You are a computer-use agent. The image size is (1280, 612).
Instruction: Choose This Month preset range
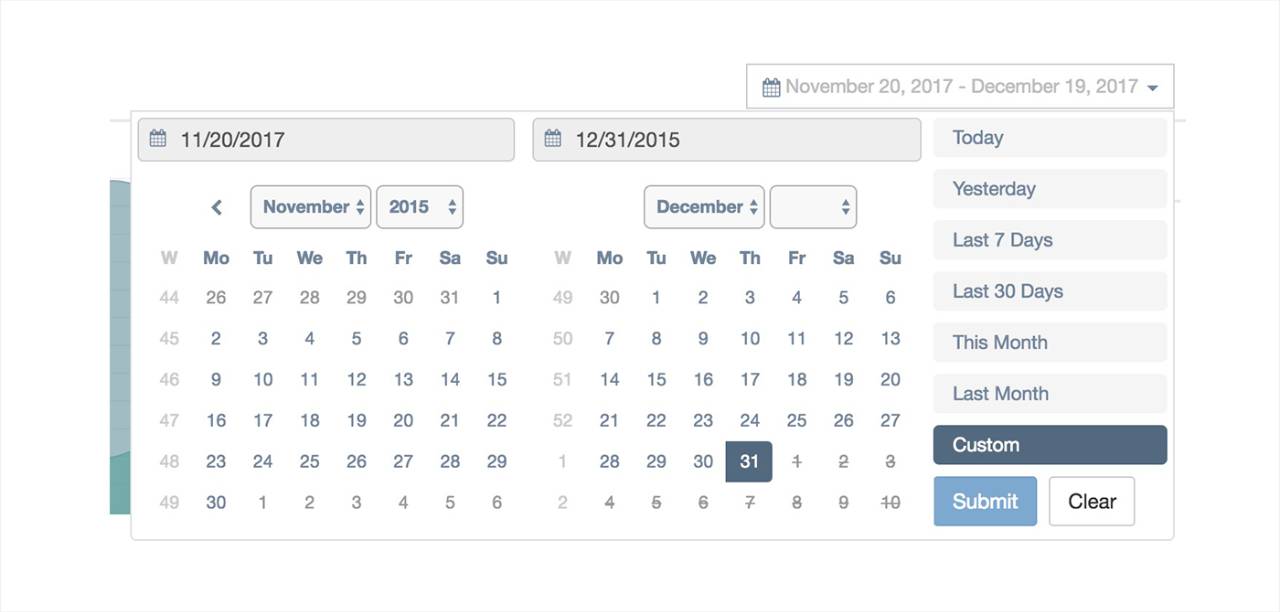pos(1050,342)
